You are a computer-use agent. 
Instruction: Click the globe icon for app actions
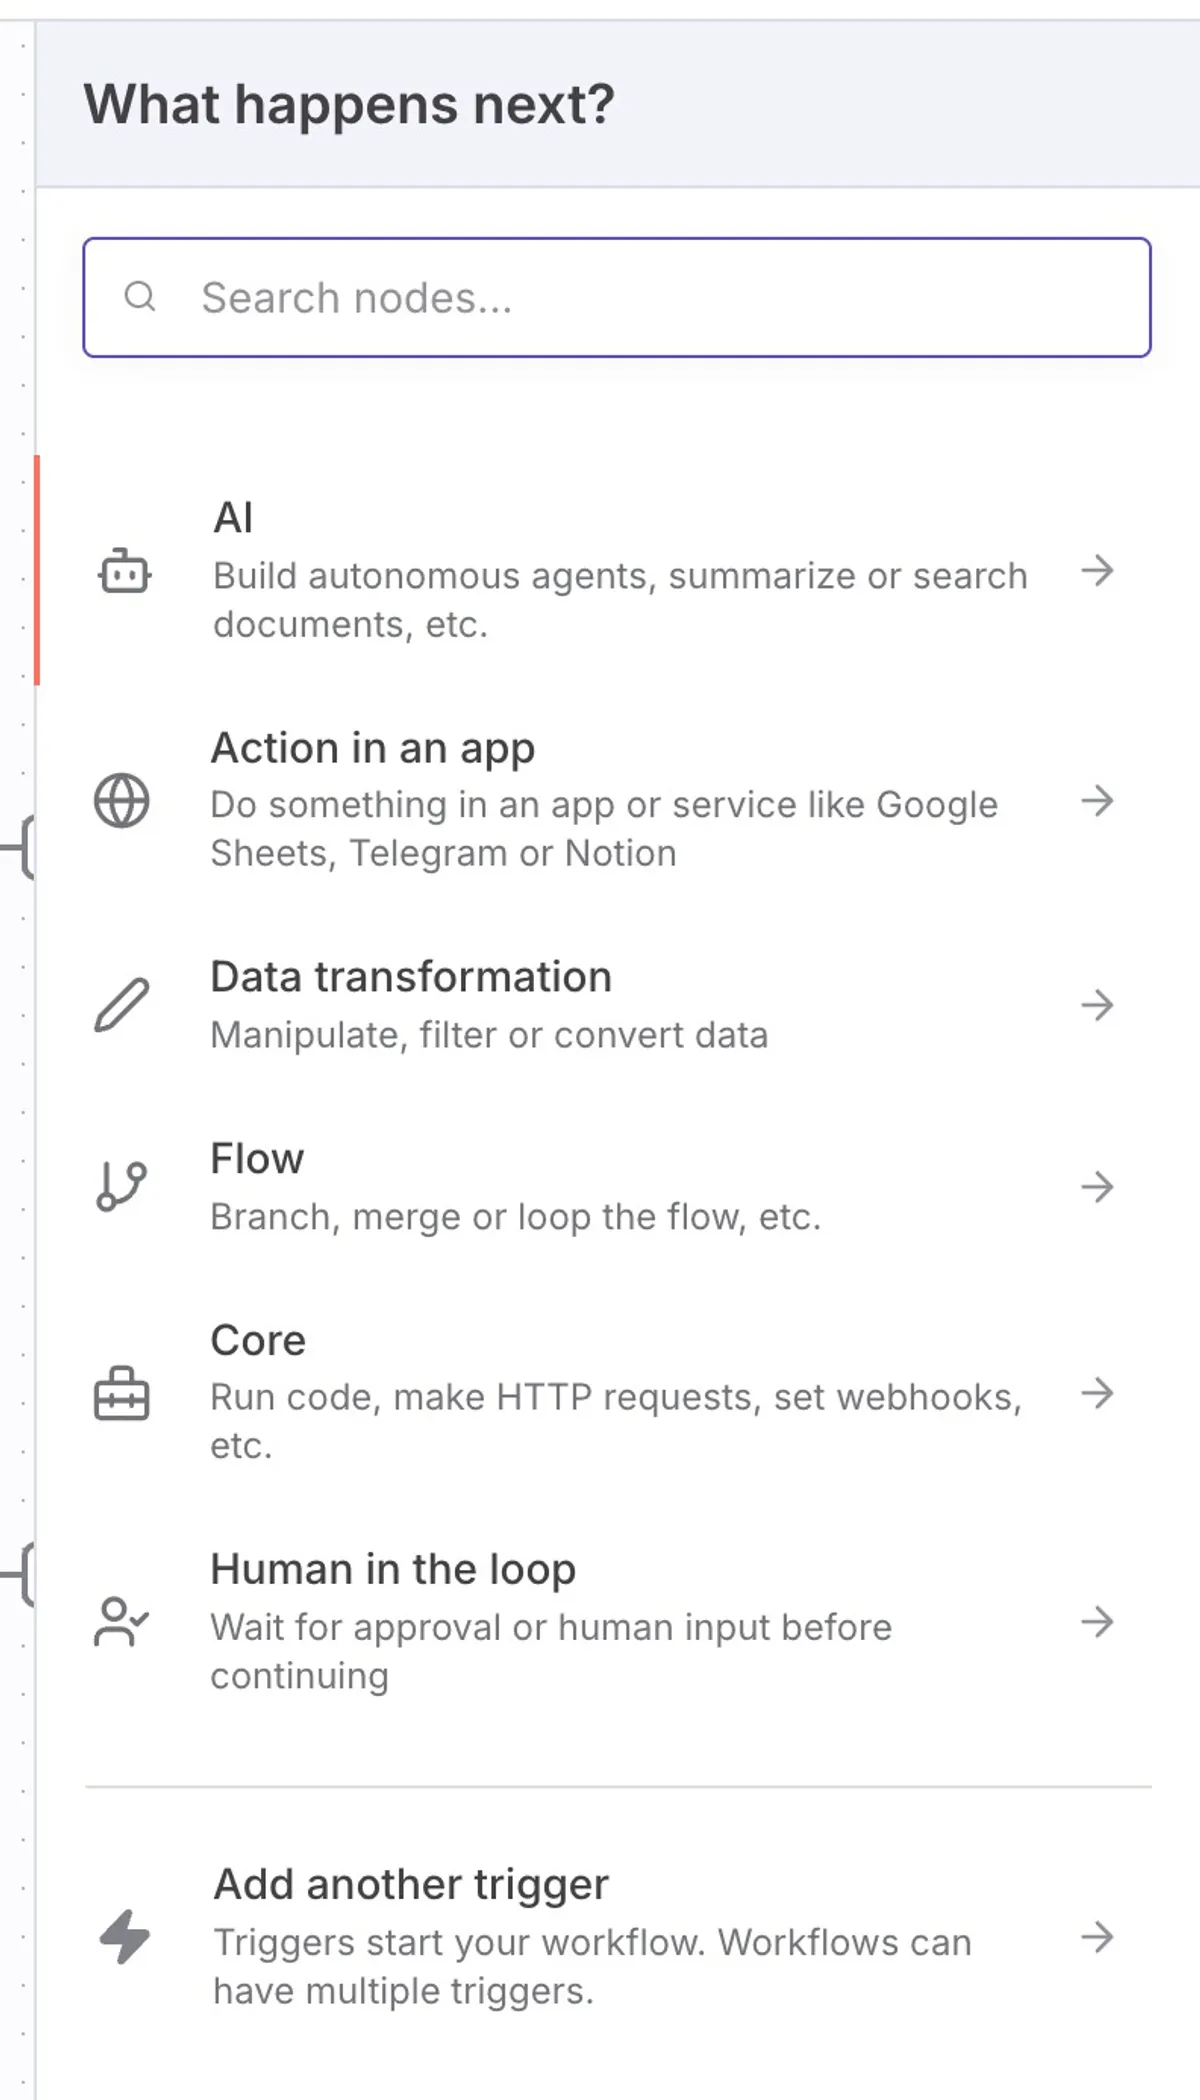(x=122, y=801)
